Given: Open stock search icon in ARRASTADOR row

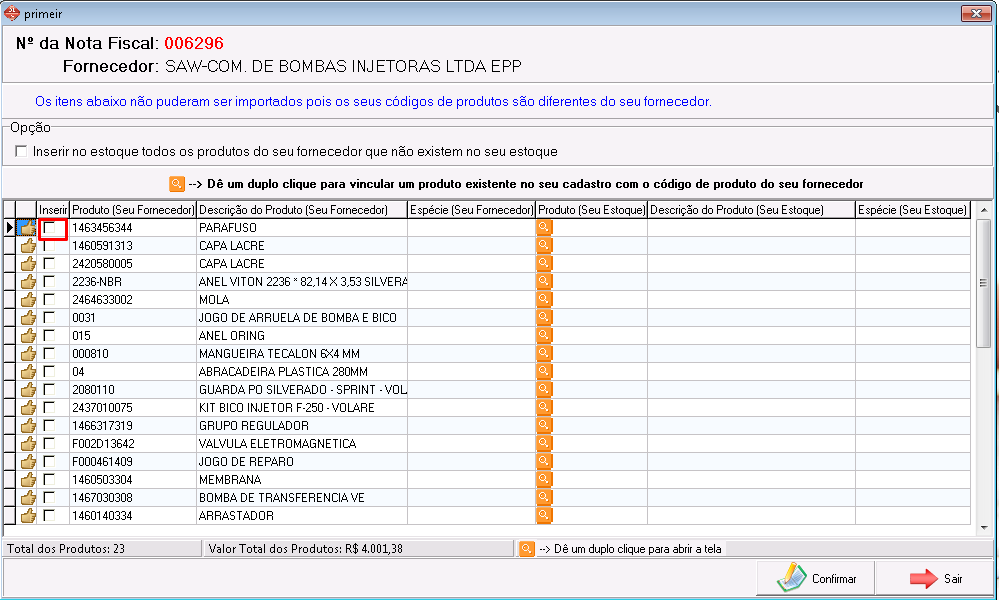Looking at the screenshot, I should (x=543, y=515).
